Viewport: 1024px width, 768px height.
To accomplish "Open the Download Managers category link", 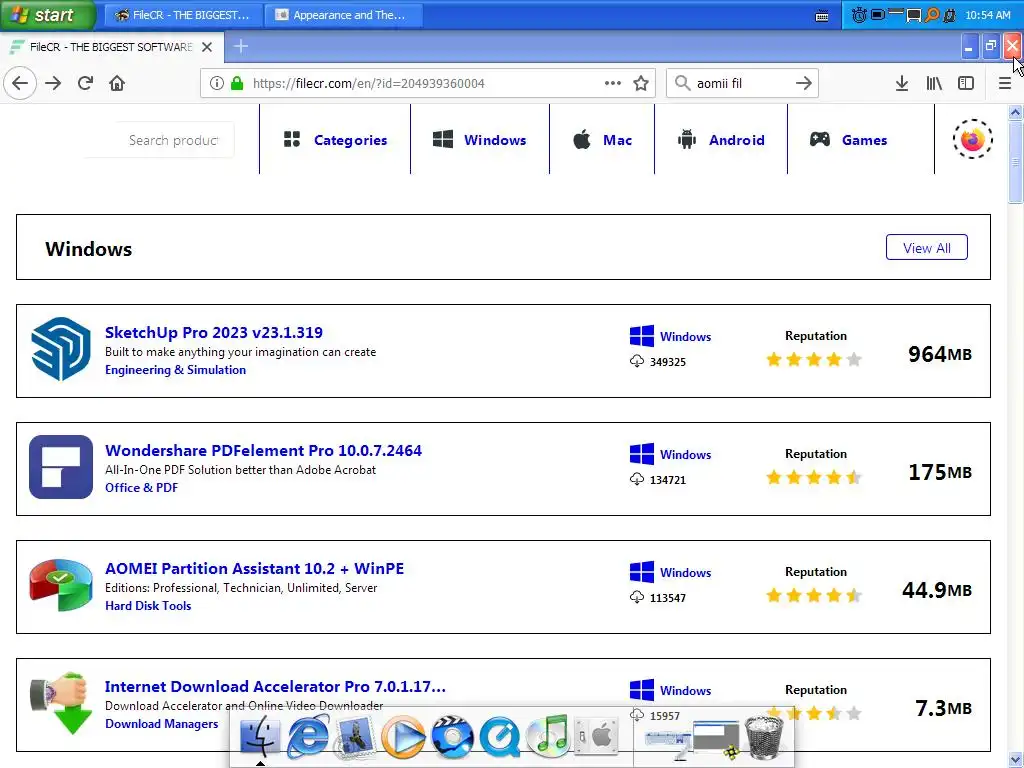I will click(162, 724).
